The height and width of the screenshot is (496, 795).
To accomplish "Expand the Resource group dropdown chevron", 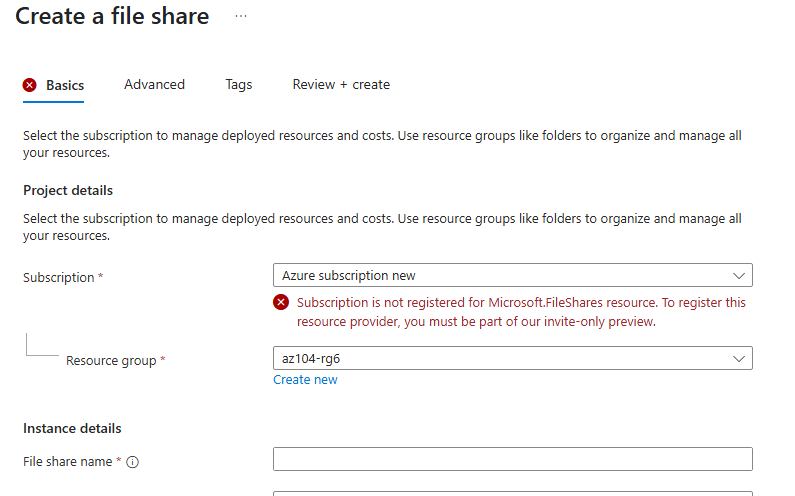I will pos(739,358).
